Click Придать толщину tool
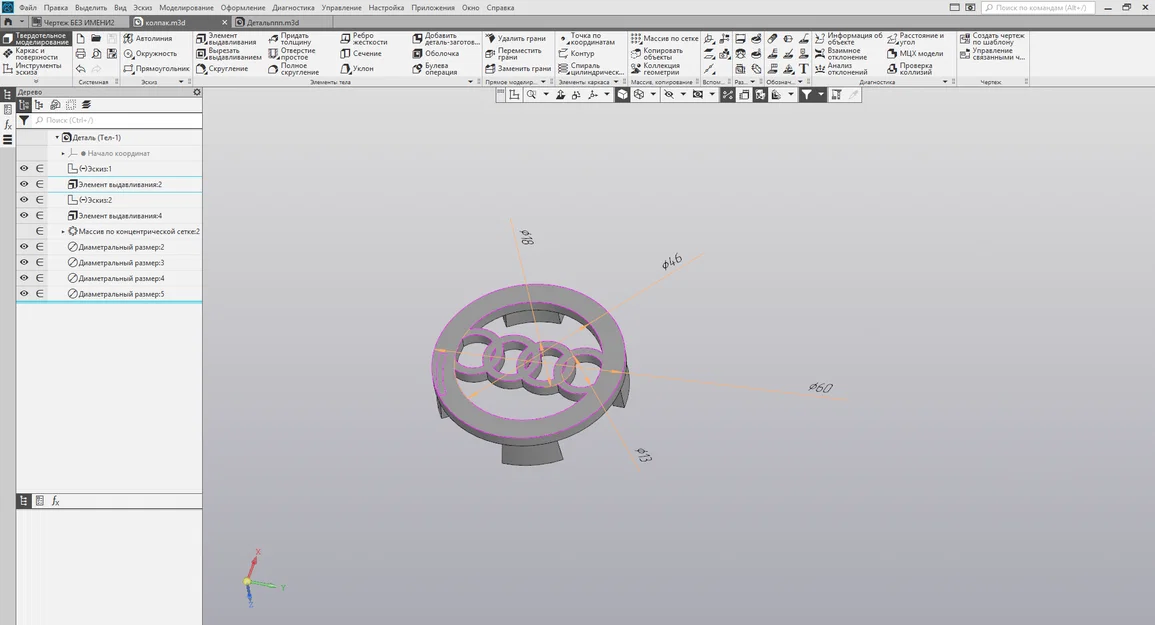The height and width of the screenshot is (625, 1155). tap(290, 38)
